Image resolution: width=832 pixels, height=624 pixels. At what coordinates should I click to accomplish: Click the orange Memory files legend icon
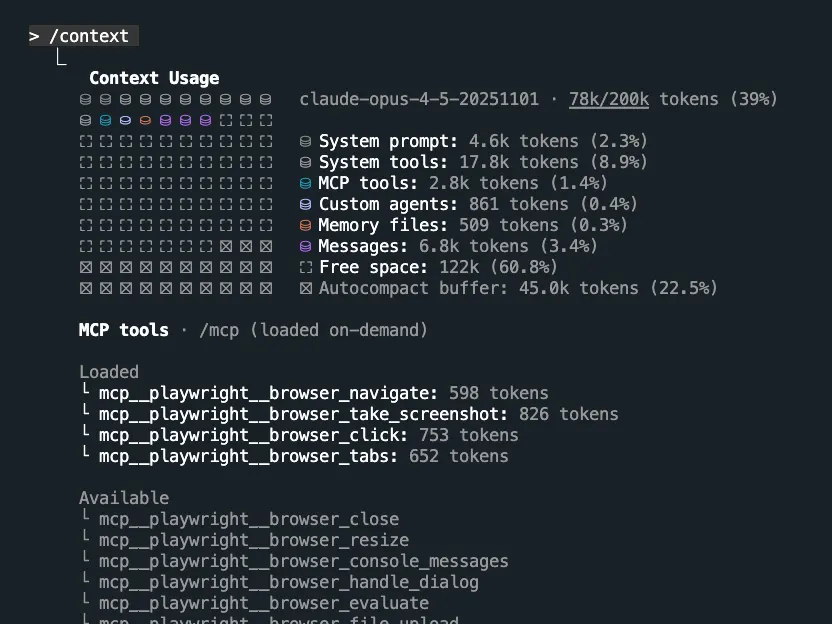tap(305, 226)
